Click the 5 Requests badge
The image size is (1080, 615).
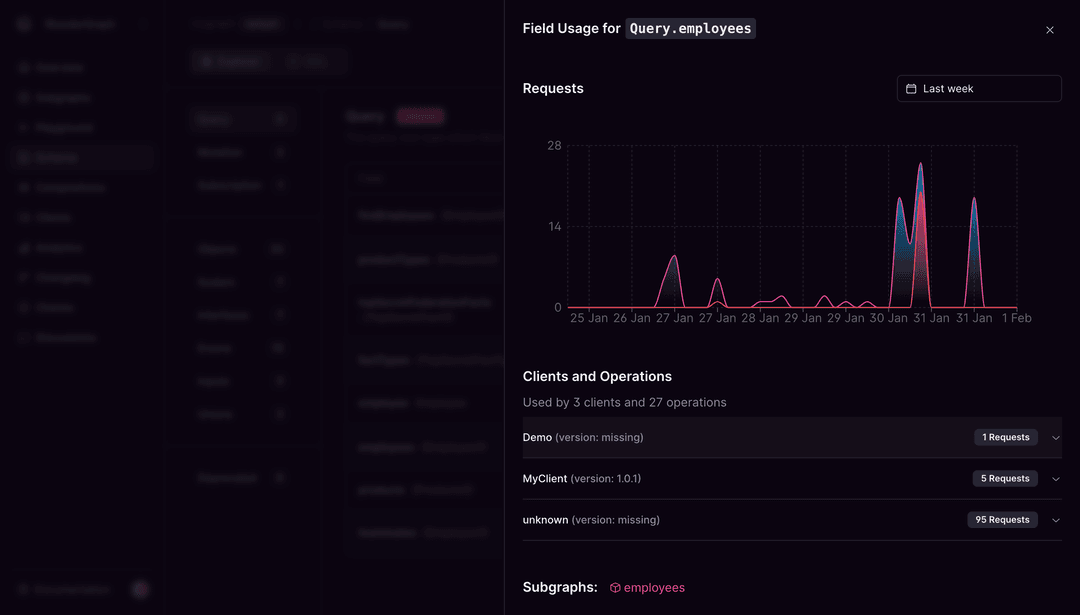1005,479
